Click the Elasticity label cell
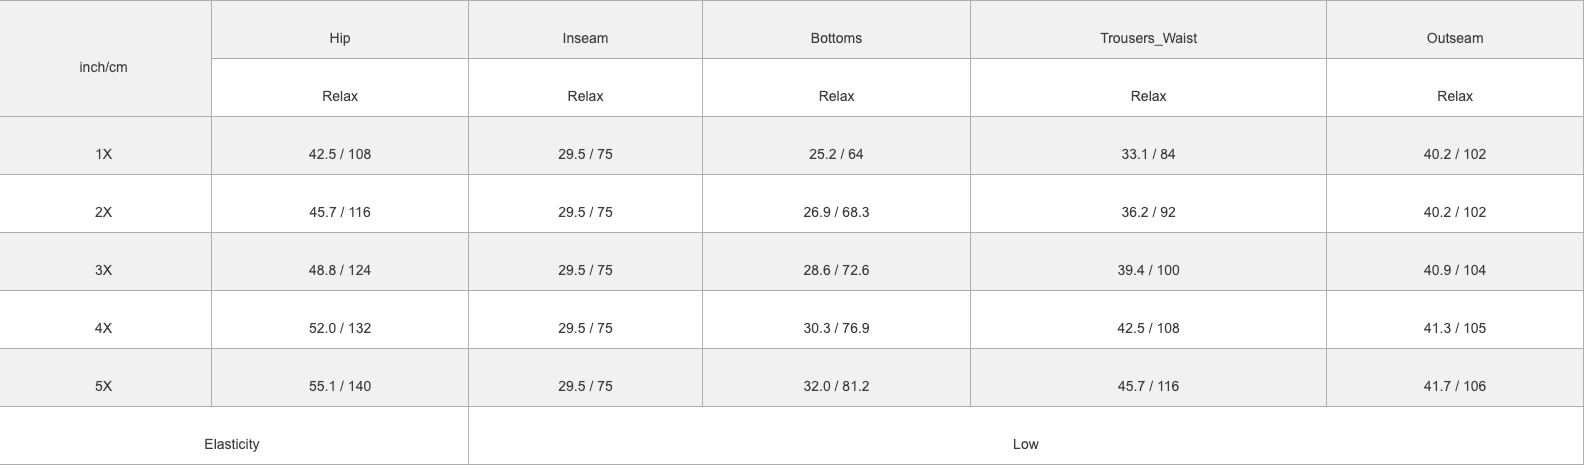1584x470 pixels. [x=232, y=444]
